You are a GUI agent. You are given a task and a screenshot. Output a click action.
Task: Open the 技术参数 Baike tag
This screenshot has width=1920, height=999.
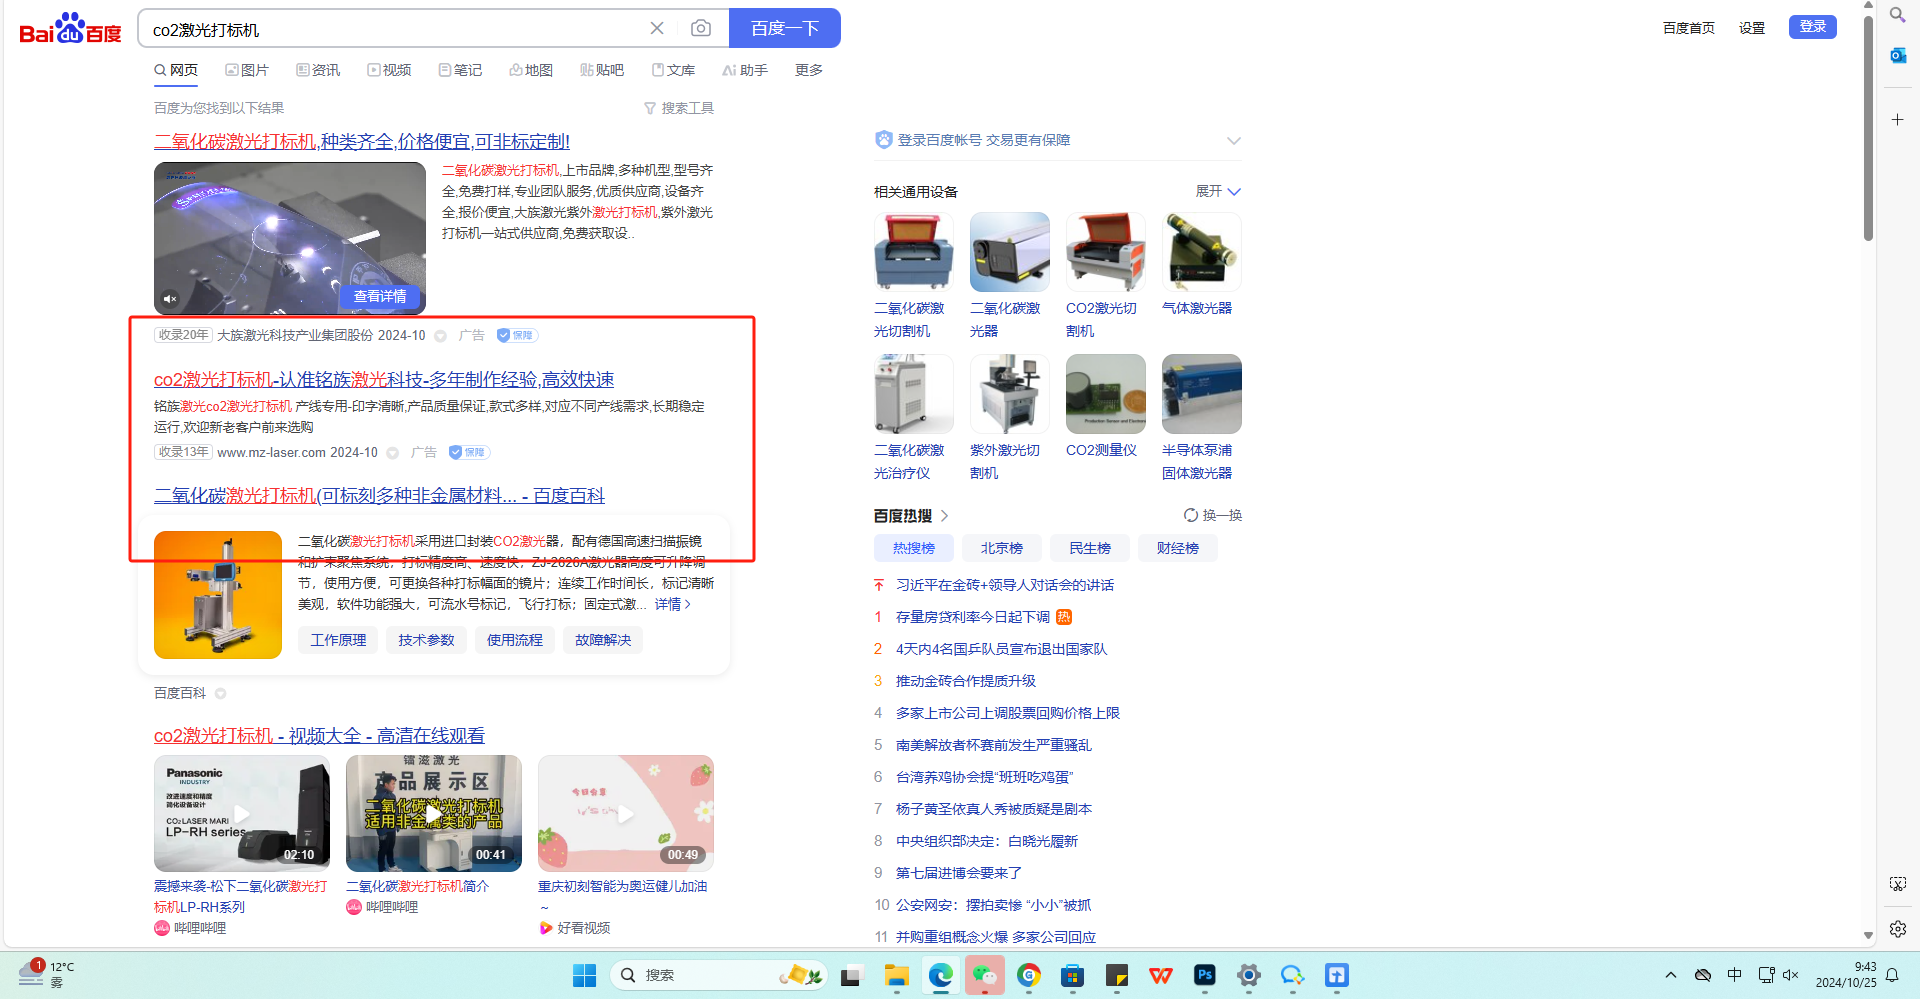pyautogui.click(x=426, y=640)
